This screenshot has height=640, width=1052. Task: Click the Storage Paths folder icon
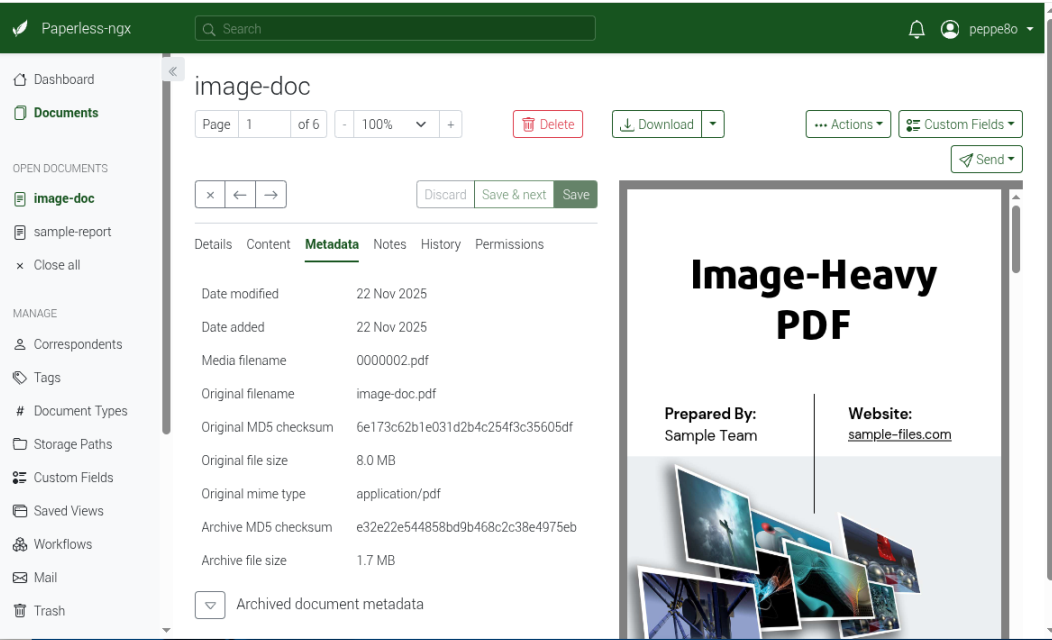[x=22, y=444]
